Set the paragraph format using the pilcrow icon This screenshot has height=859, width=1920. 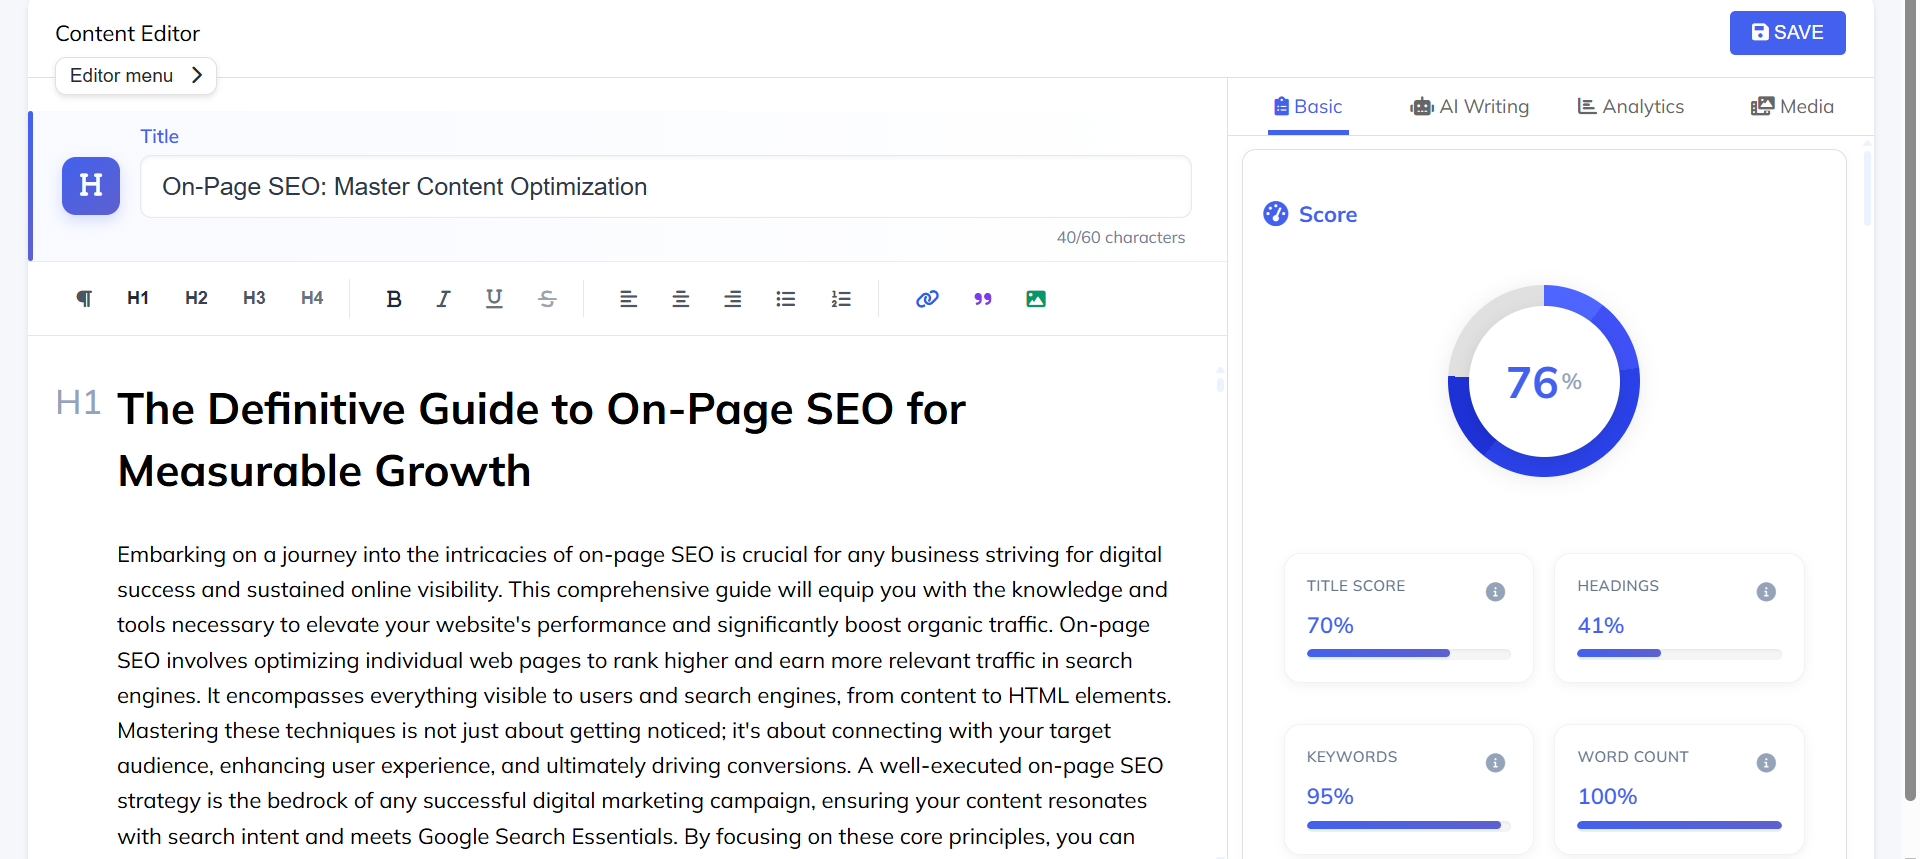[x=84, y=299]
